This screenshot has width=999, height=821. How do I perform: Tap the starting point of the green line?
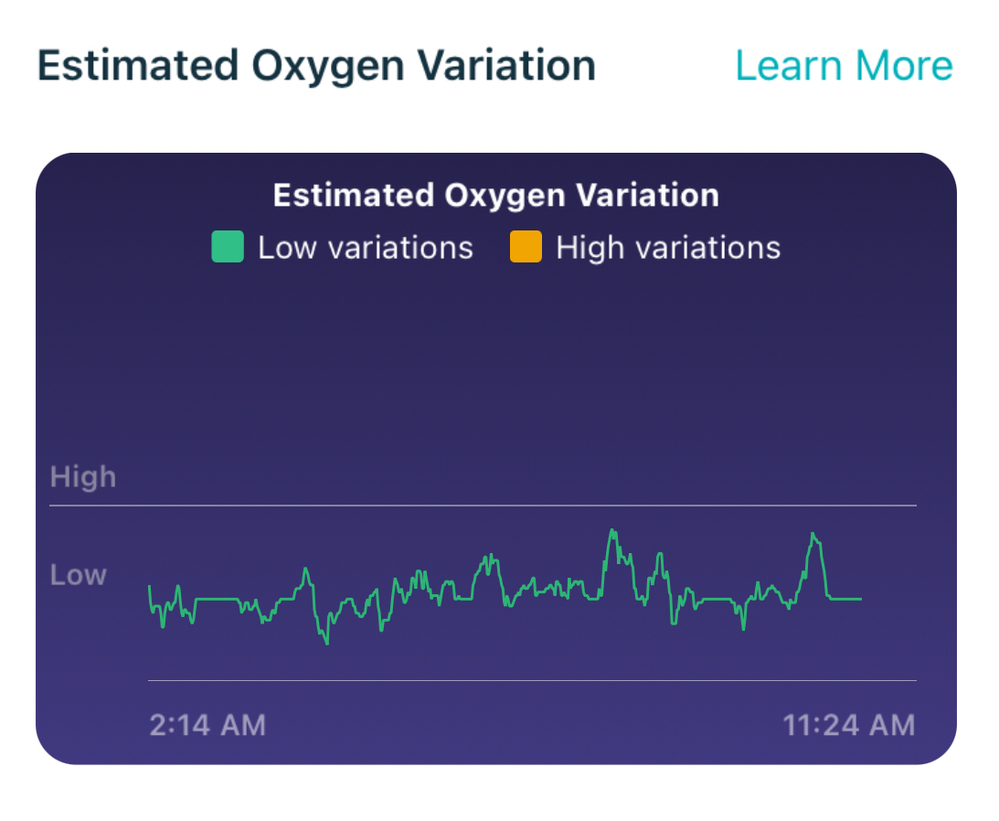[150, 588]
